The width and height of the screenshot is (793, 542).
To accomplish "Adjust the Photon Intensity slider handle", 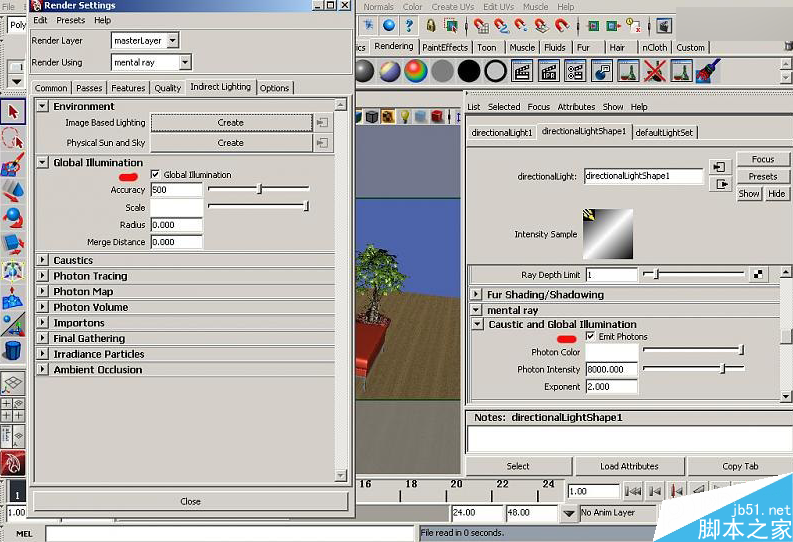I will click(x=723, y=369).
